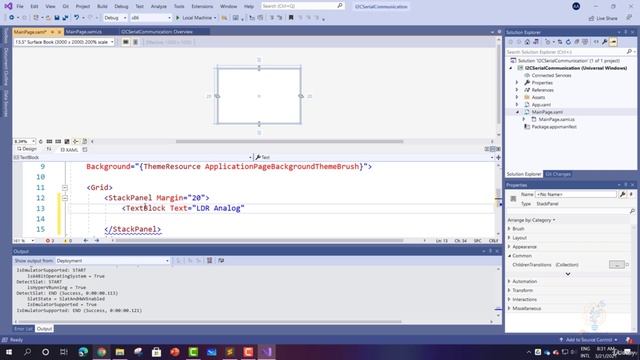This screenshot has width=640, height=360.
Task: Click the Windows Start button
Action: click(x=9, y=352)
